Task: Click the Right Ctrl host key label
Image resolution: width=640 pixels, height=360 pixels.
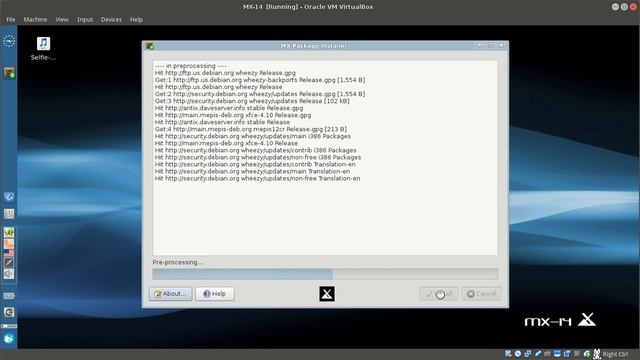Action: 616,354
